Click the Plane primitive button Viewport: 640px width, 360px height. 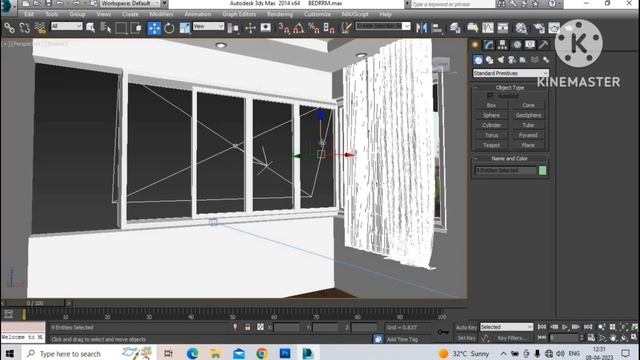528,145
